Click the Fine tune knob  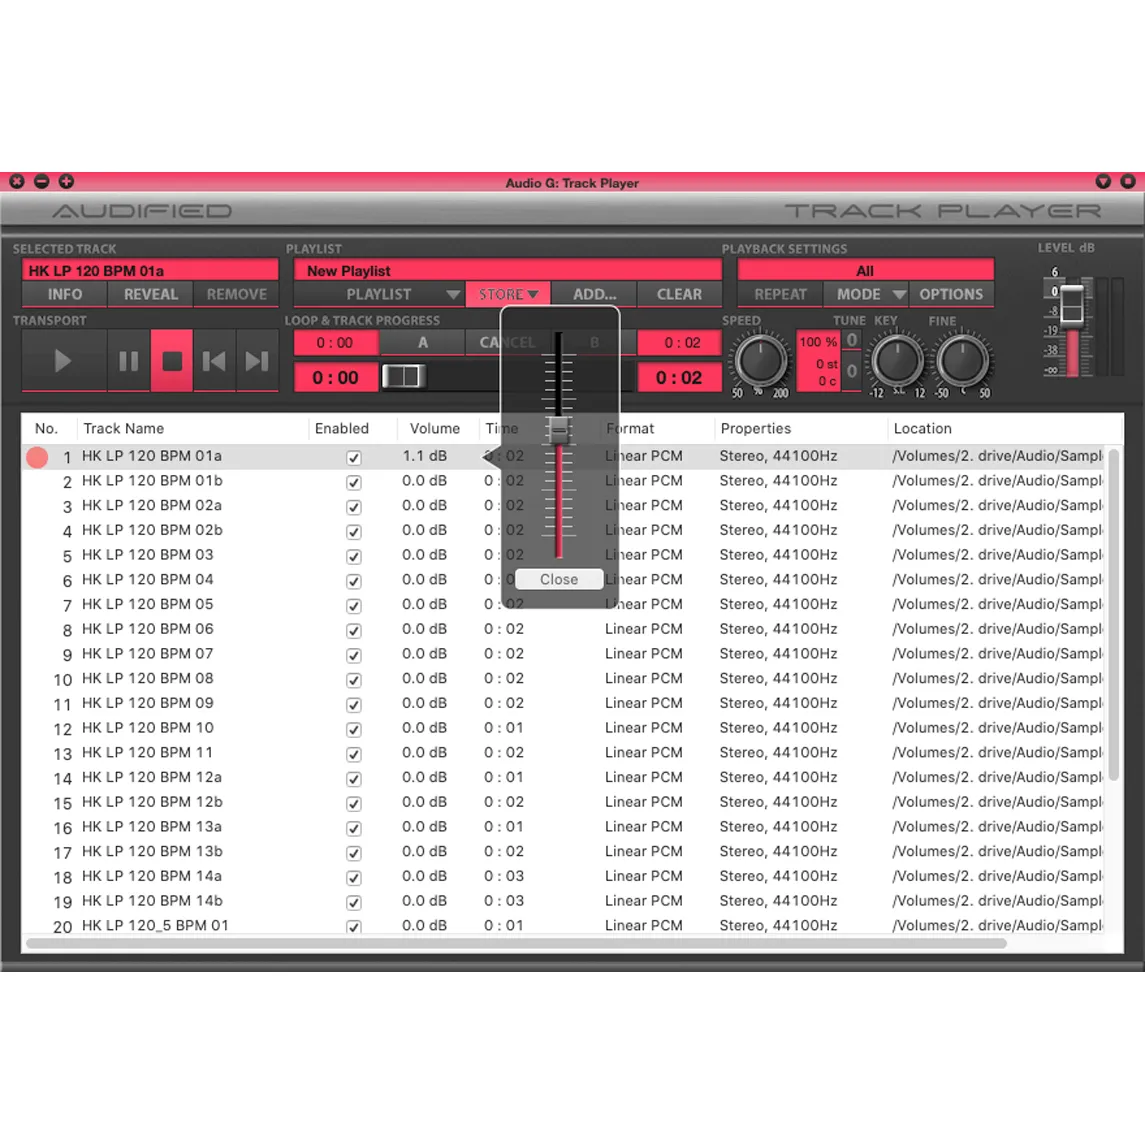coord(962,360)
